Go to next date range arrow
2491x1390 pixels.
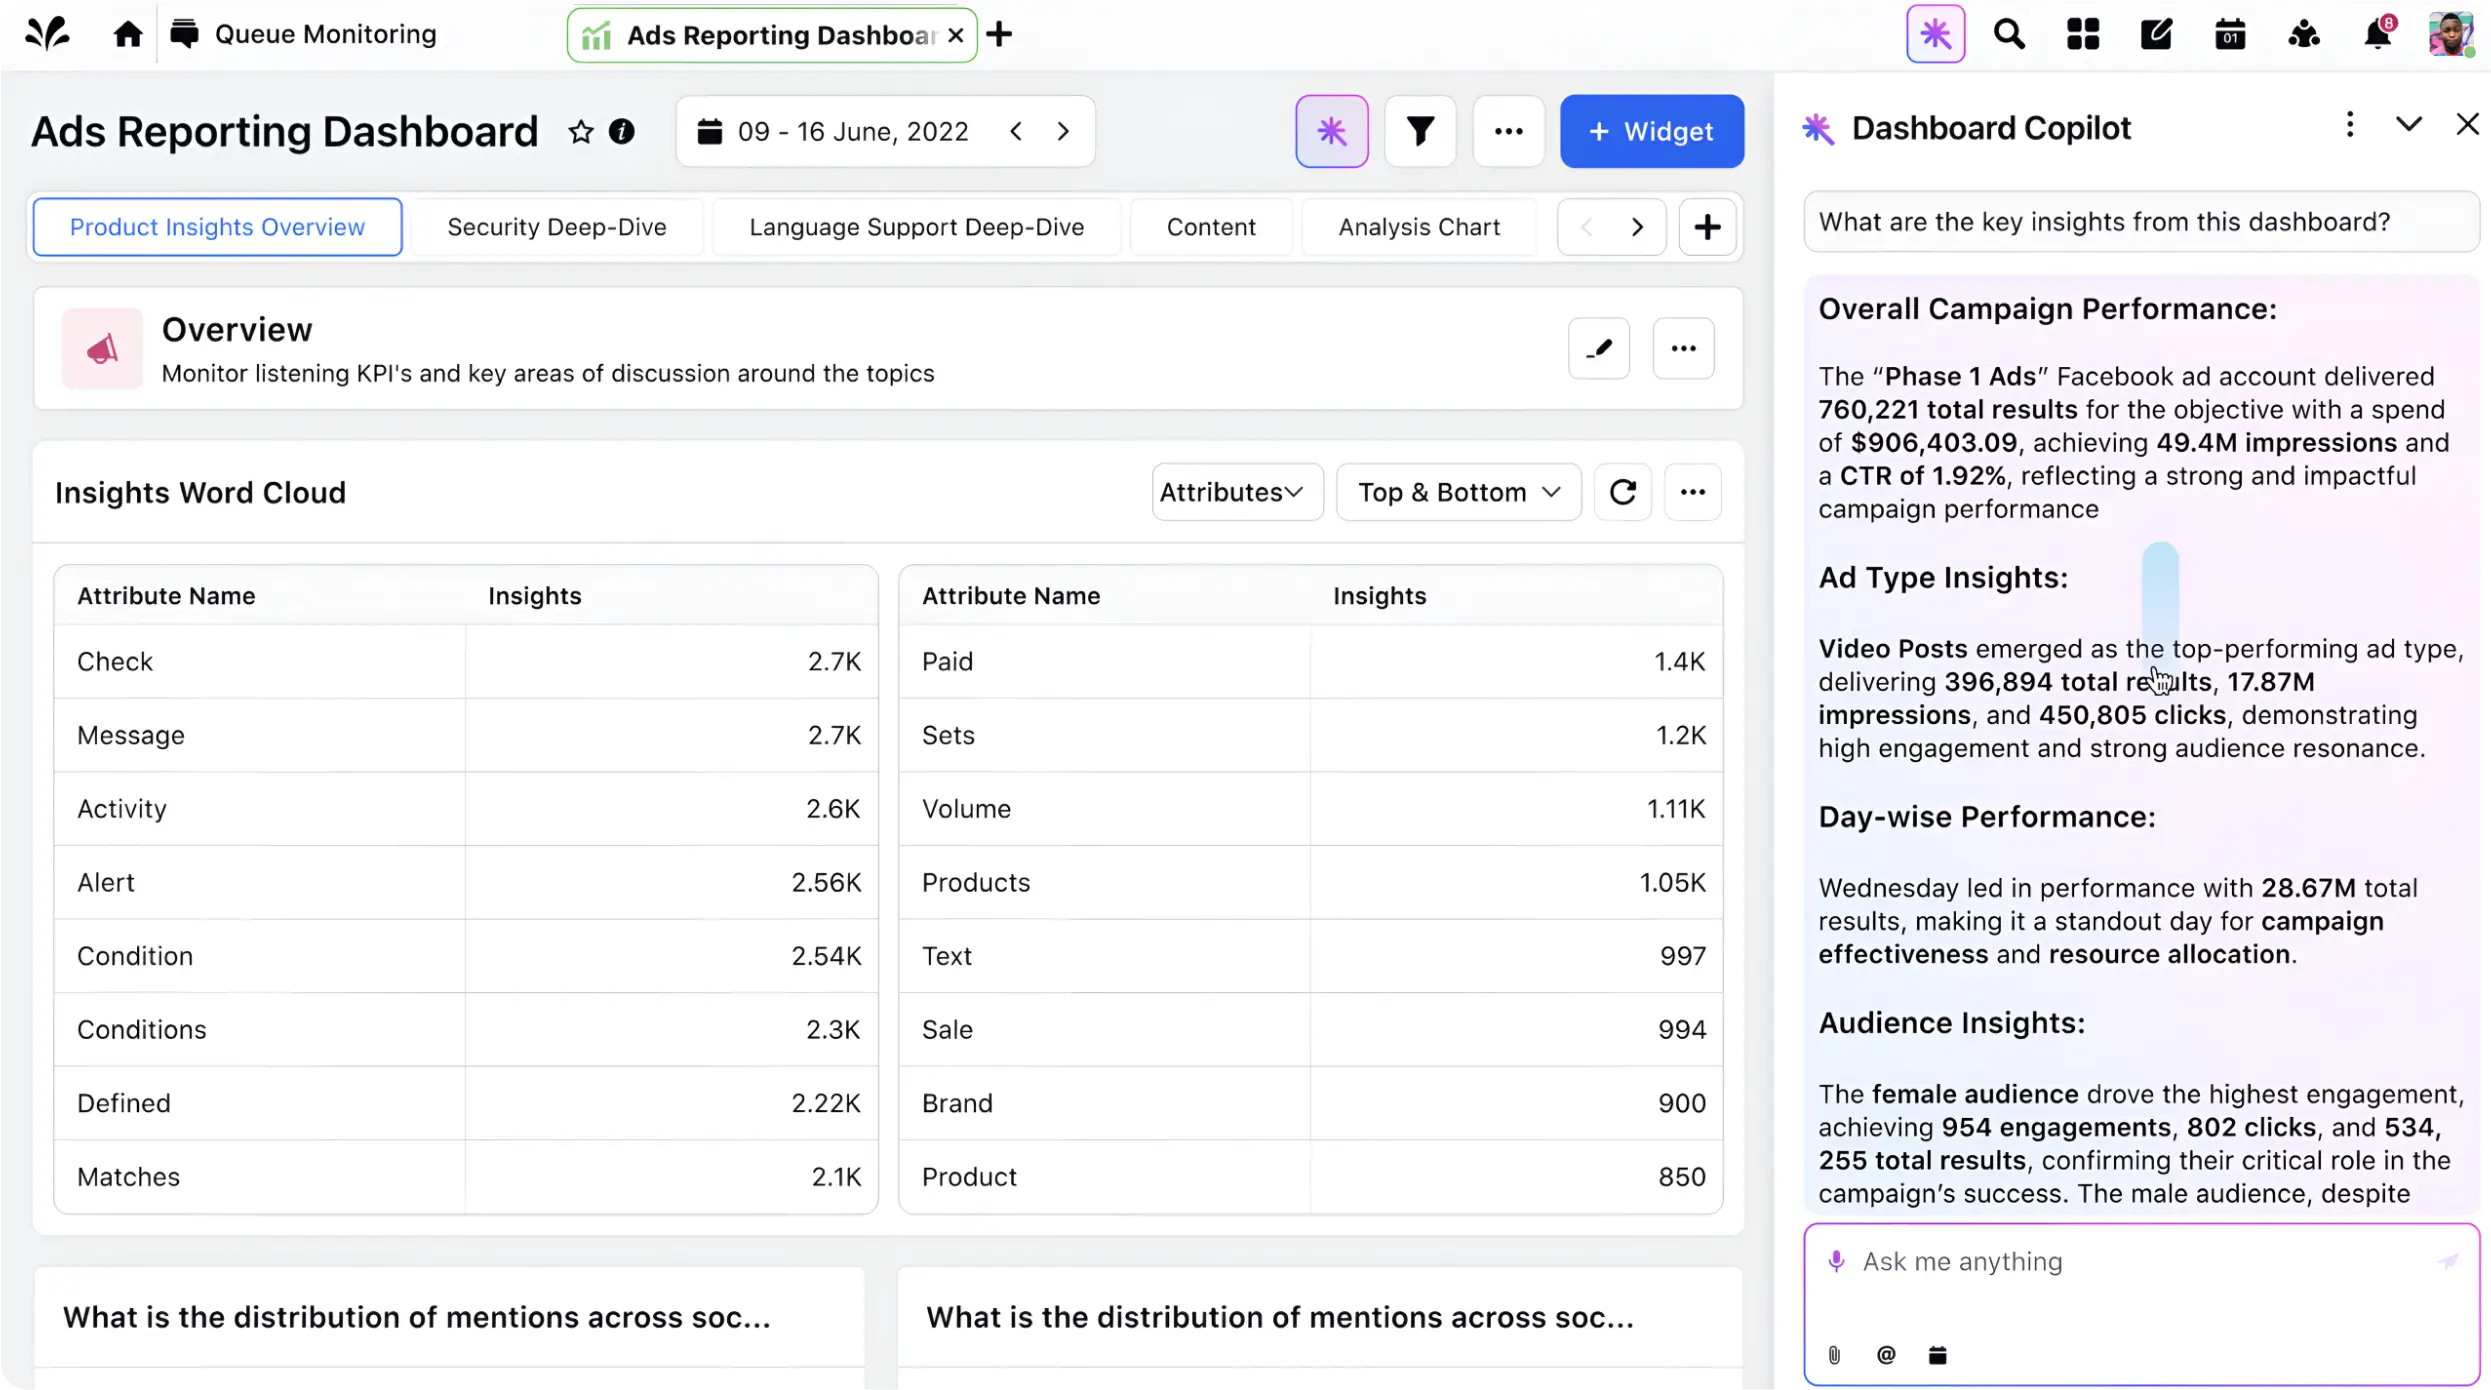coord(1063,131)
